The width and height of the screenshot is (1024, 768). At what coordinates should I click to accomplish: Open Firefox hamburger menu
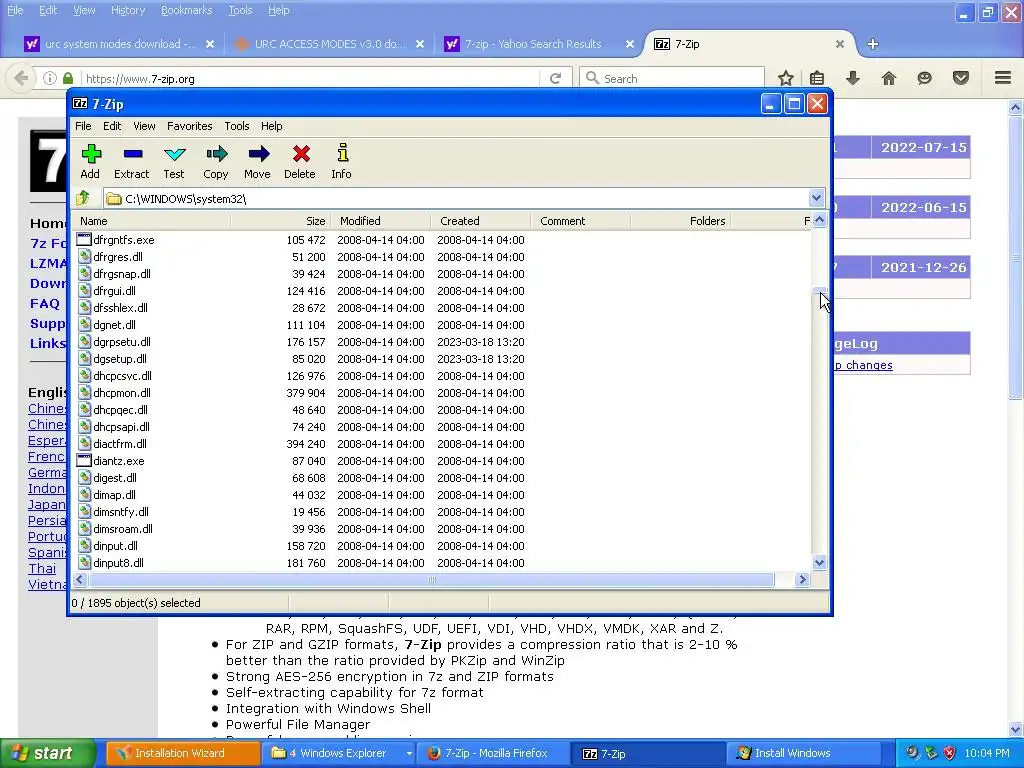[x=1003, y=78]
